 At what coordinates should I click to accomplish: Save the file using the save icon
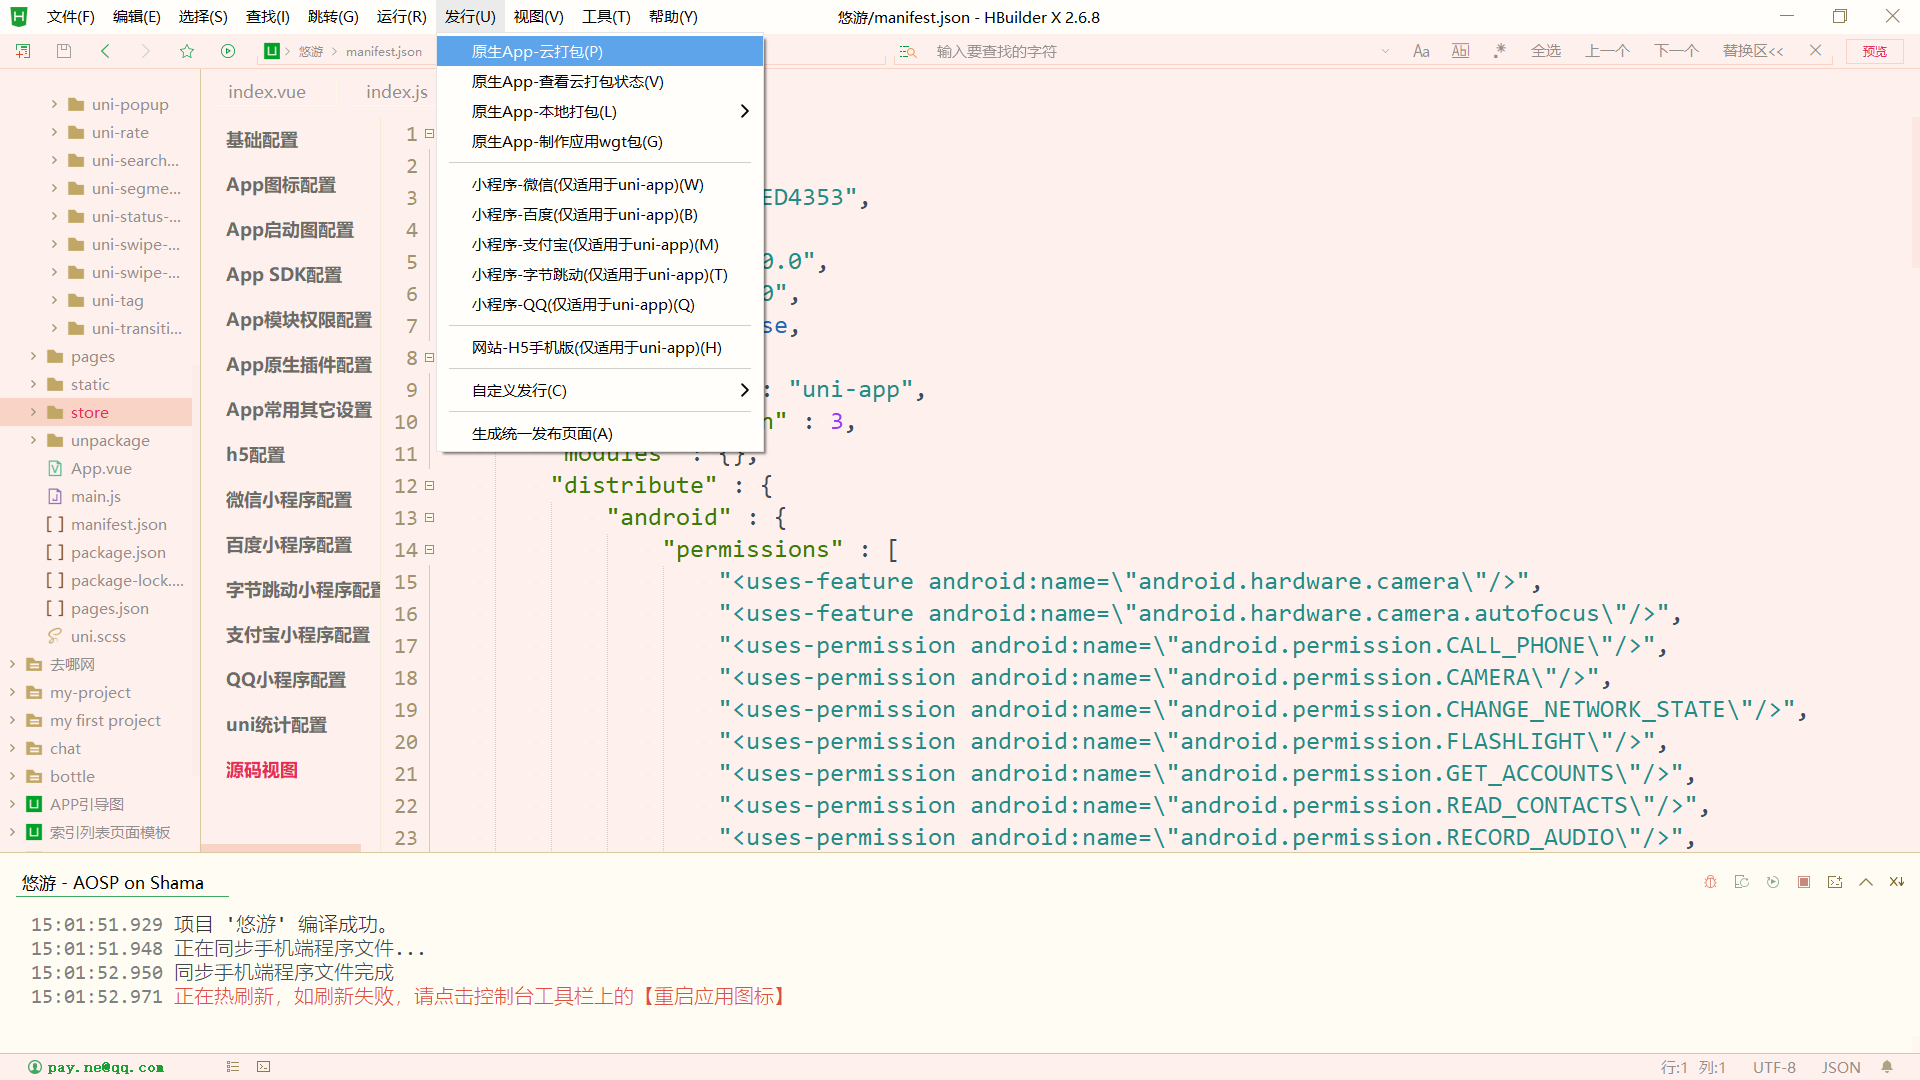tap(64, 51)
